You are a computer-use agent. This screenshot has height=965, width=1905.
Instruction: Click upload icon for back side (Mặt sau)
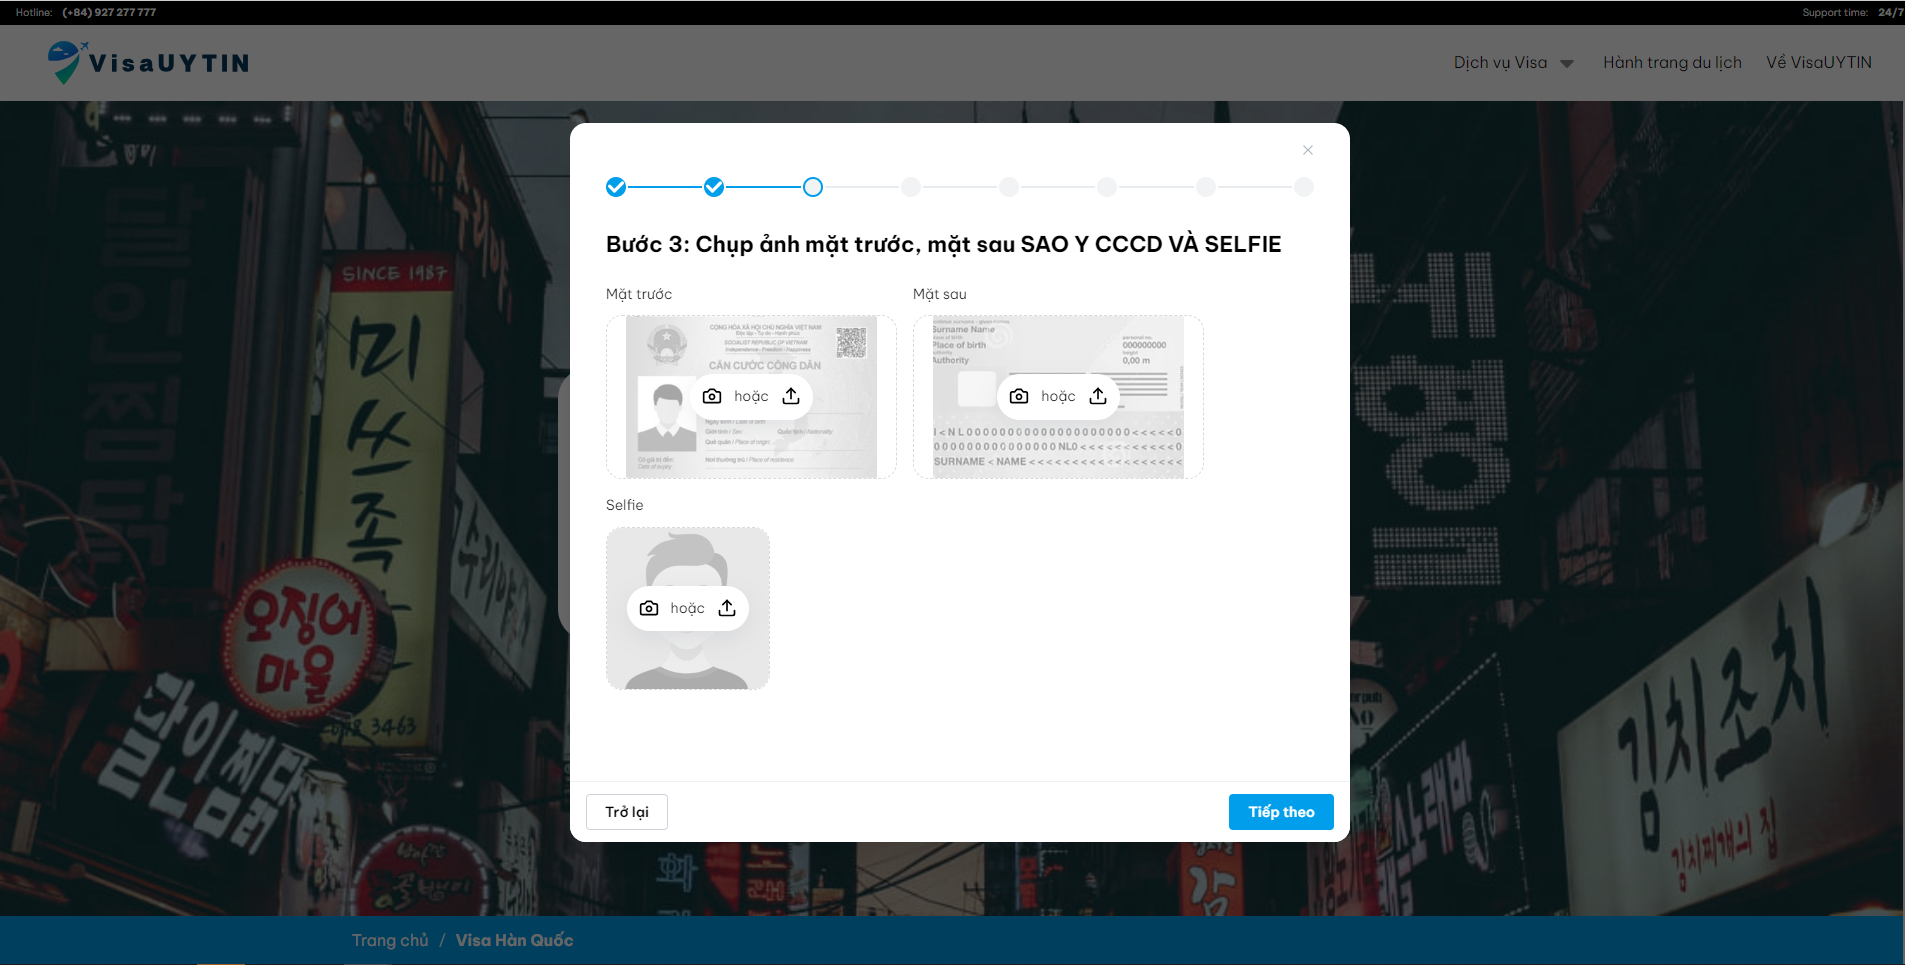pos(1098,396)
